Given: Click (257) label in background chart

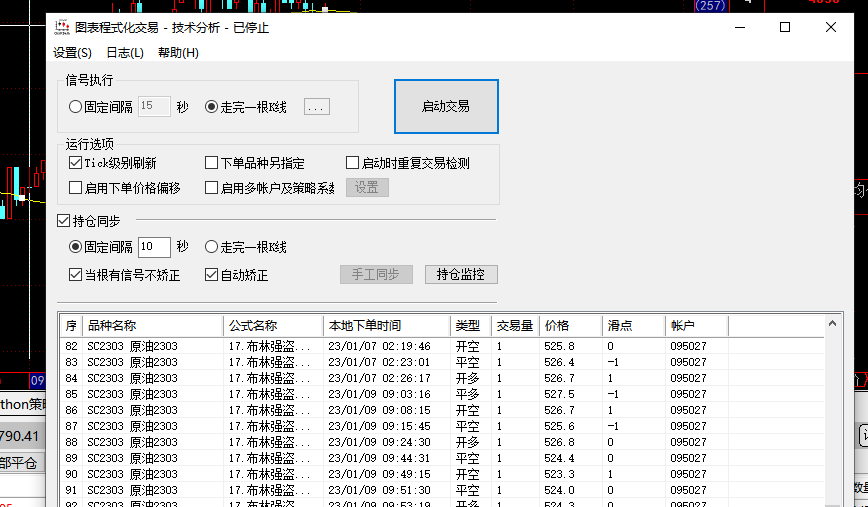Looking at the screenshot, I should 710,6.
